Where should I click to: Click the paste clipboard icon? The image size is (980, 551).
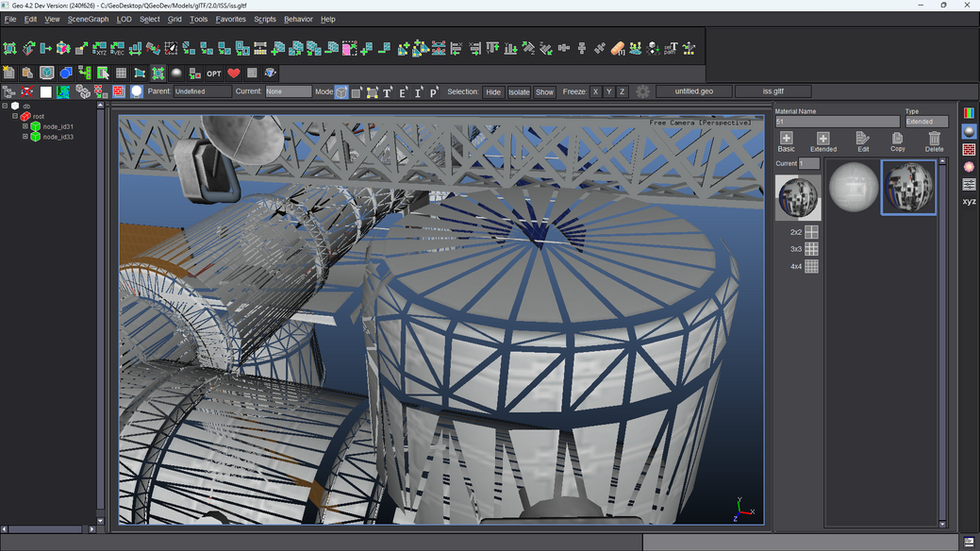[28, 73]
